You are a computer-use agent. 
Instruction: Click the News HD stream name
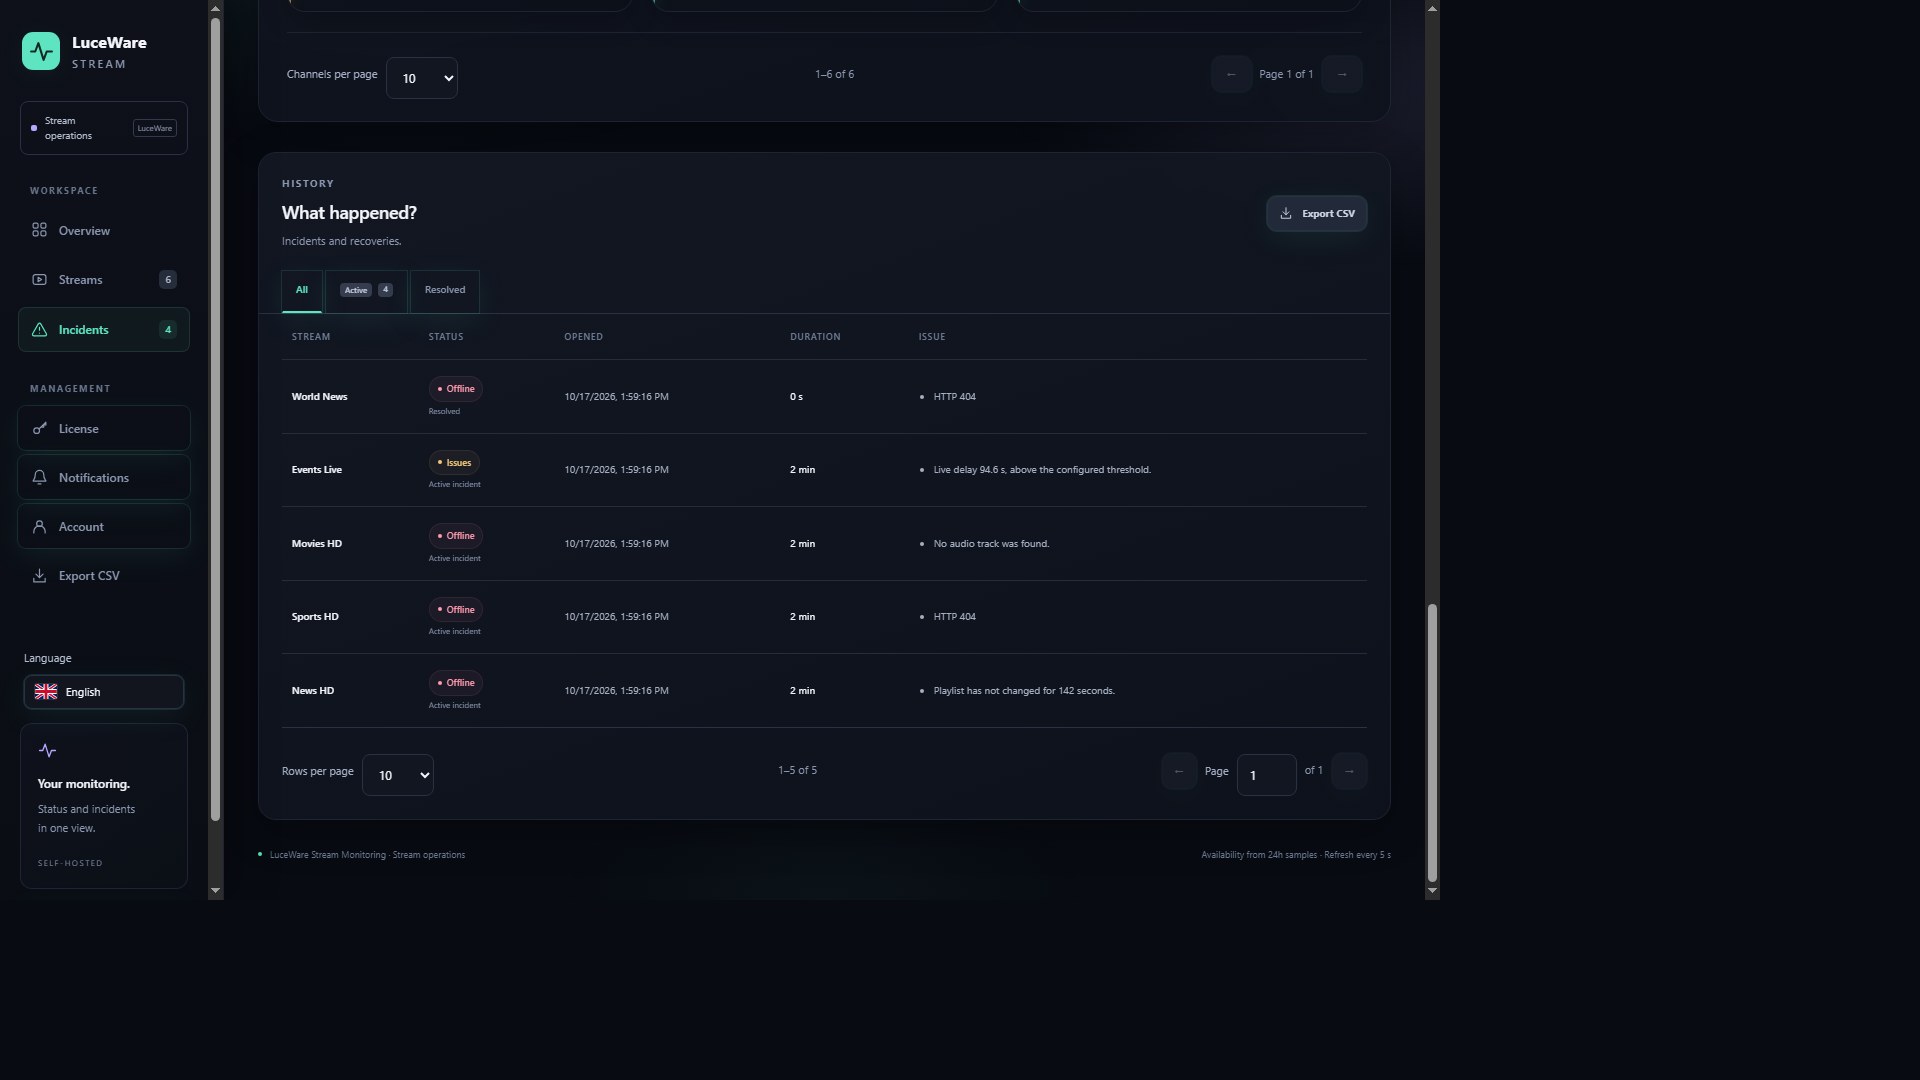pos(313,691)
